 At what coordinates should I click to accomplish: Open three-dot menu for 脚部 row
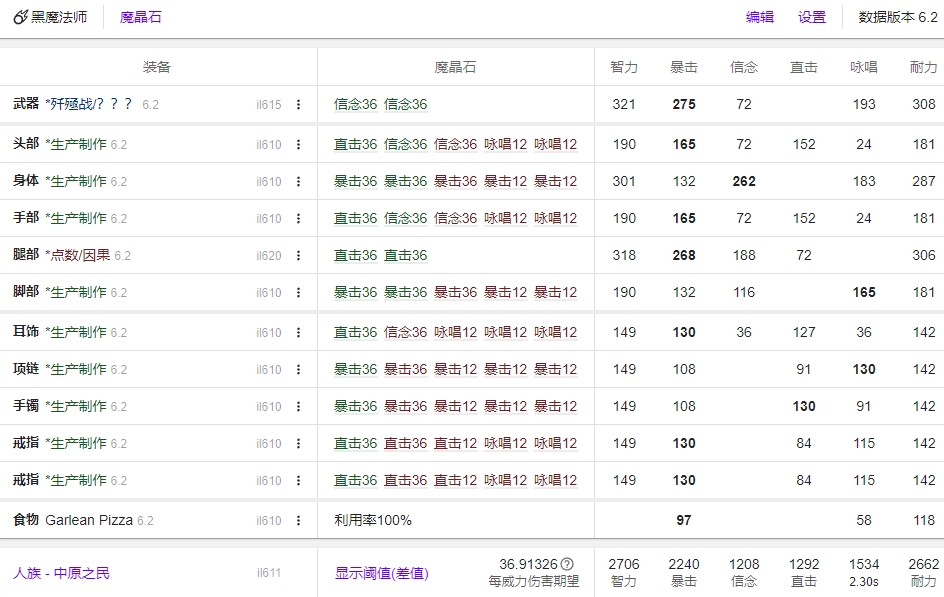[x=298, y=293]
